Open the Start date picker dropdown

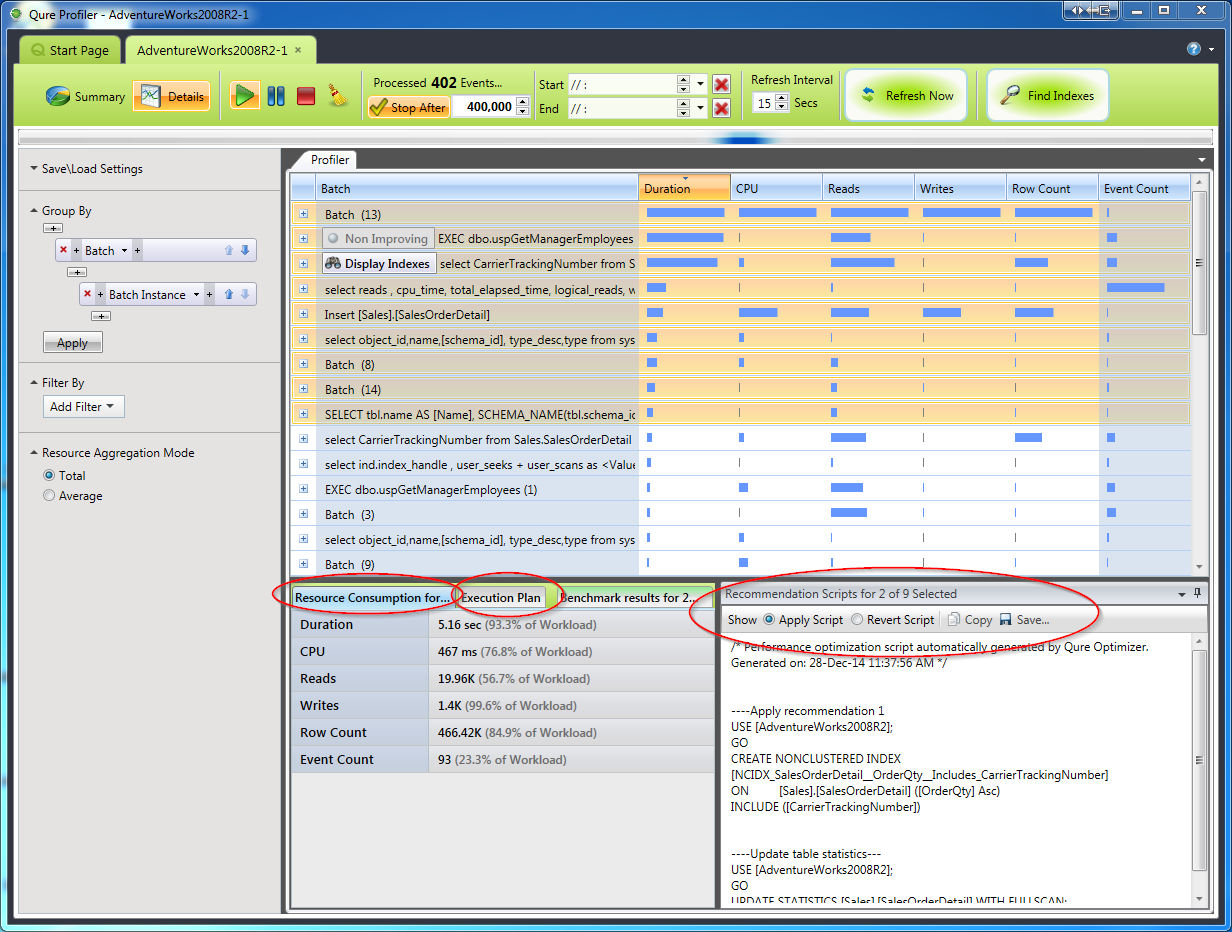(701, 84)
